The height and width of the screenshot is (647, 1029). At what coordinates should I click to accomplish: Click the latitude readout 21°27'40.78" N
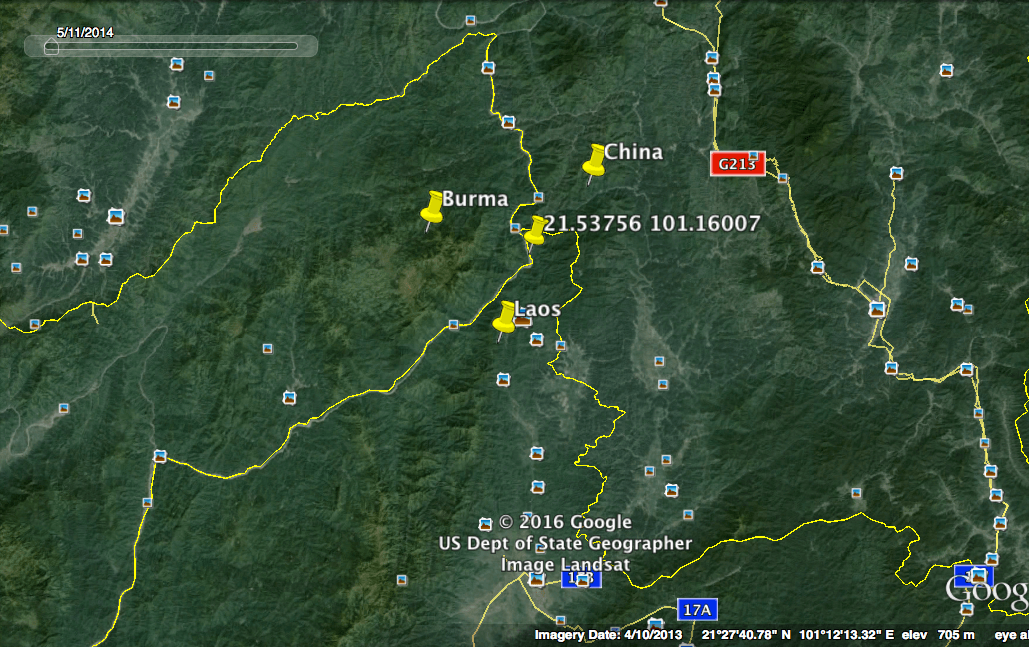coord(746,635)
